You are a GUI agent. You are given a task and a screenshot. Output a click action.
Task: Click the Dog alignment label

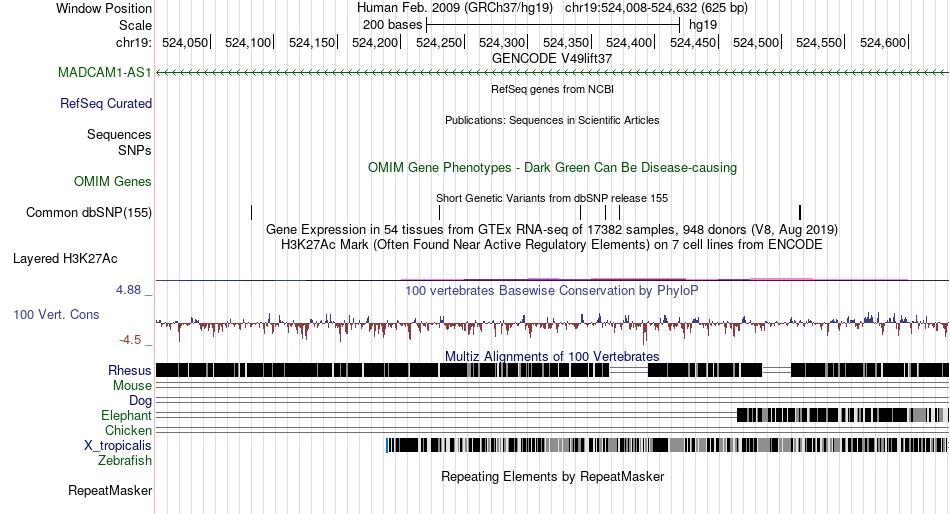tap(141, 401)
